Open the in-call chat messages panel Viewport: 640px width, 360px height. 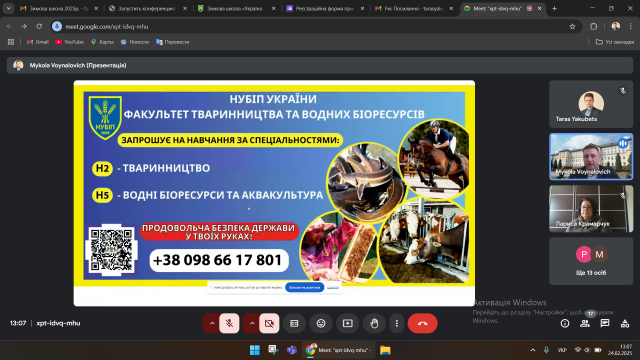coord(605,323)
